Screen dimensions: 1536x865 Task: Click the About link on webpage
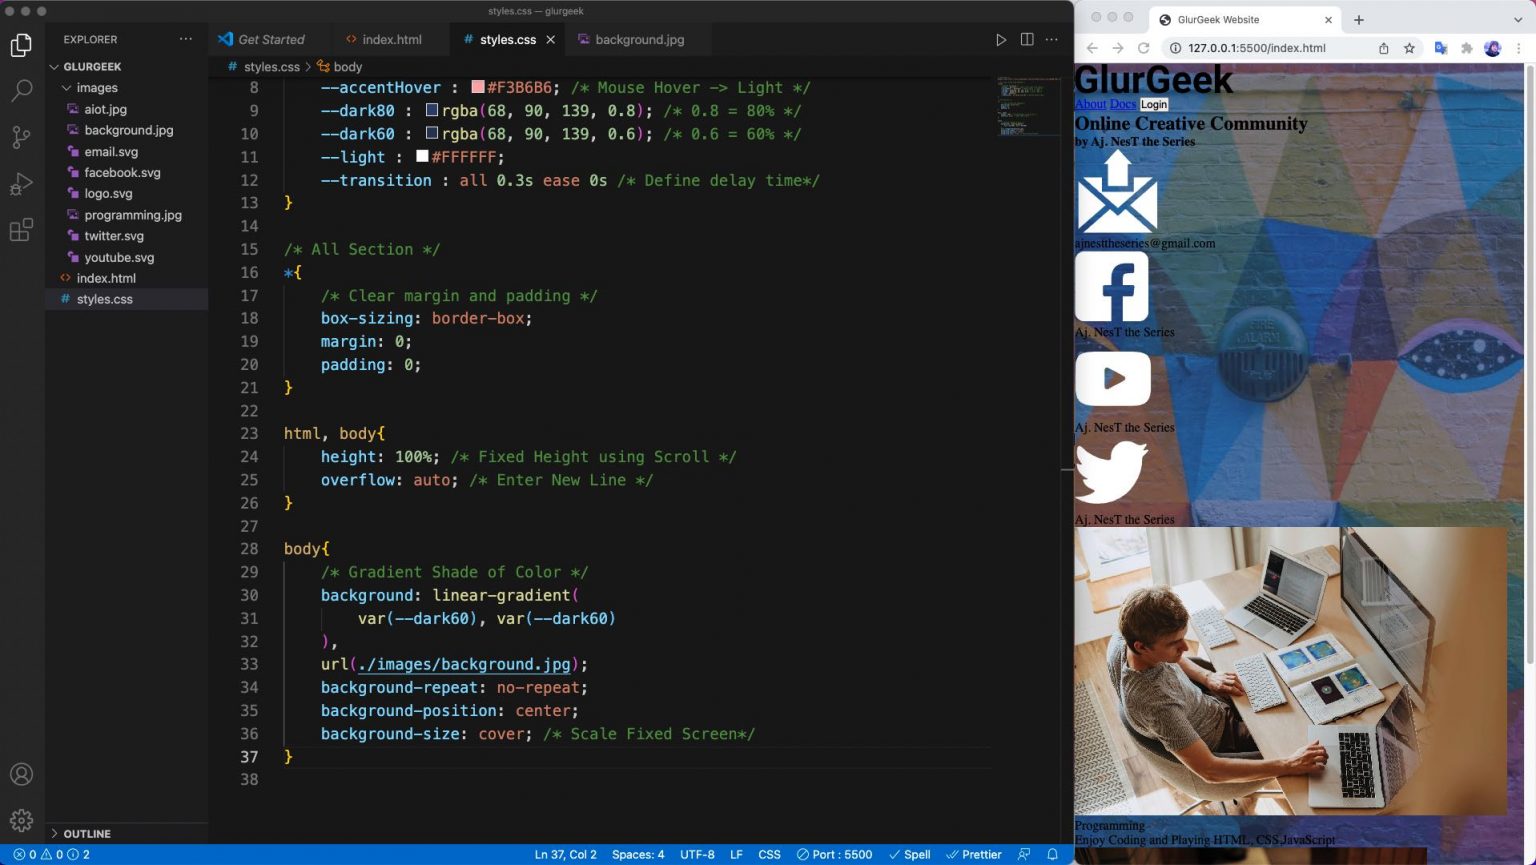[x=1090, y=104]
